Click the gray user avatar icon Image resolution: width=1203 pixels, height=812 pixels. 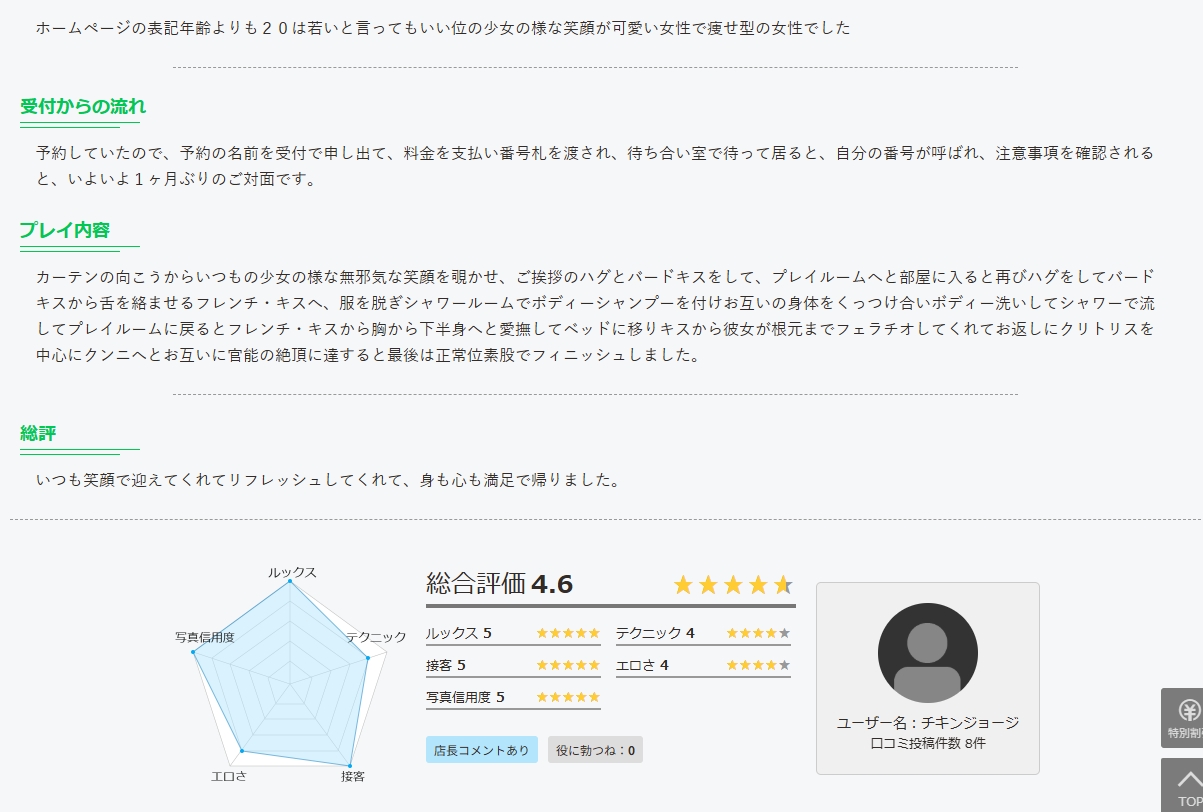pyautogui.click(x=927, y=653)
